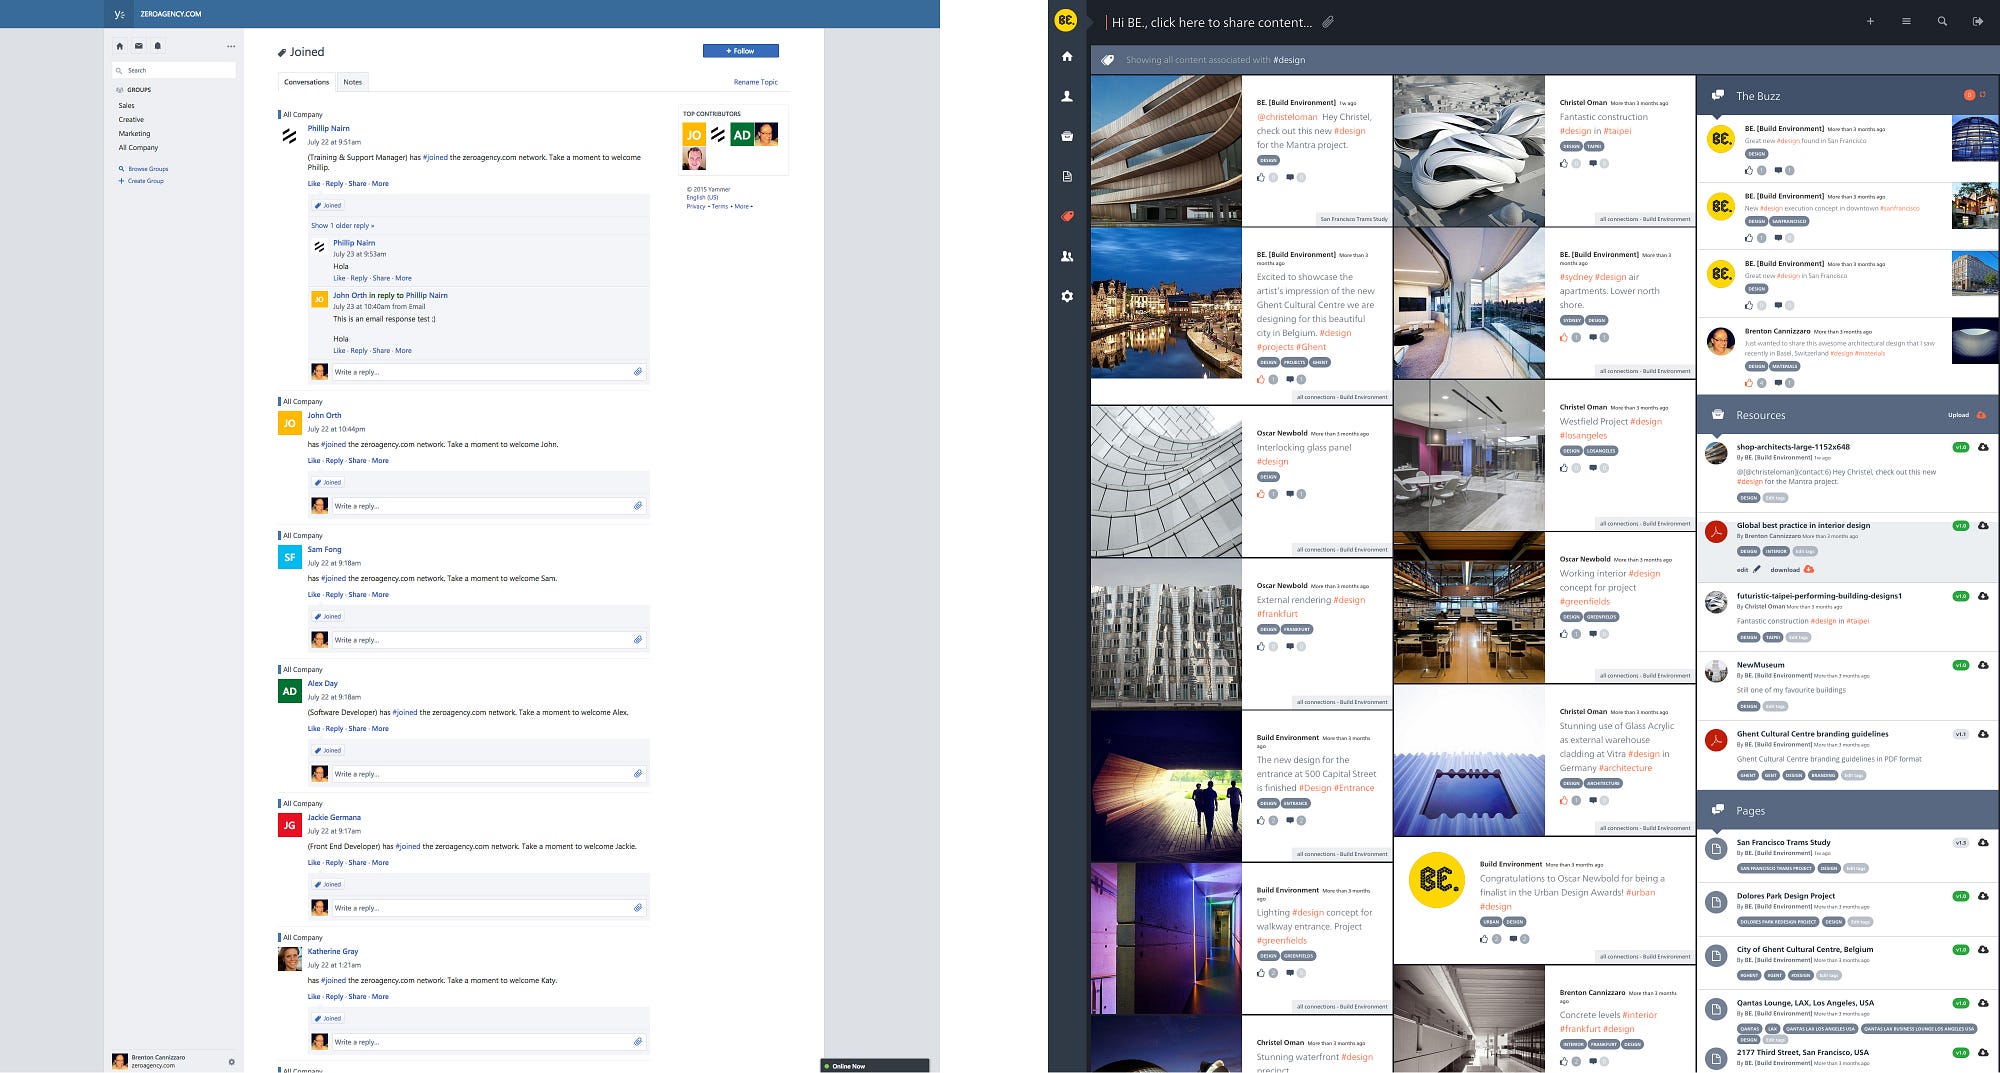Click the Rename Topic link
The height and width of the screenshot is (1073, 2000).
click(x=756, y=82)
